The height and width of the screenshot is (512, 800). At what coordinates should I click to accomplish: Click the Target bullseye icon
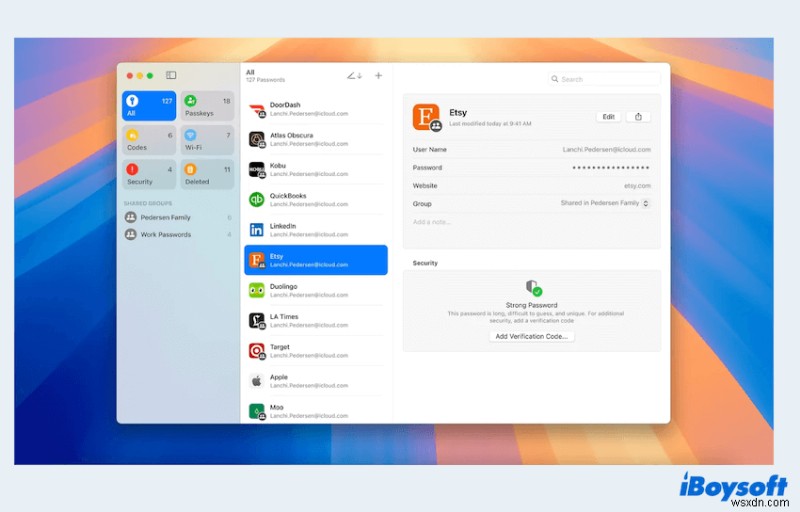pos(257,351)
